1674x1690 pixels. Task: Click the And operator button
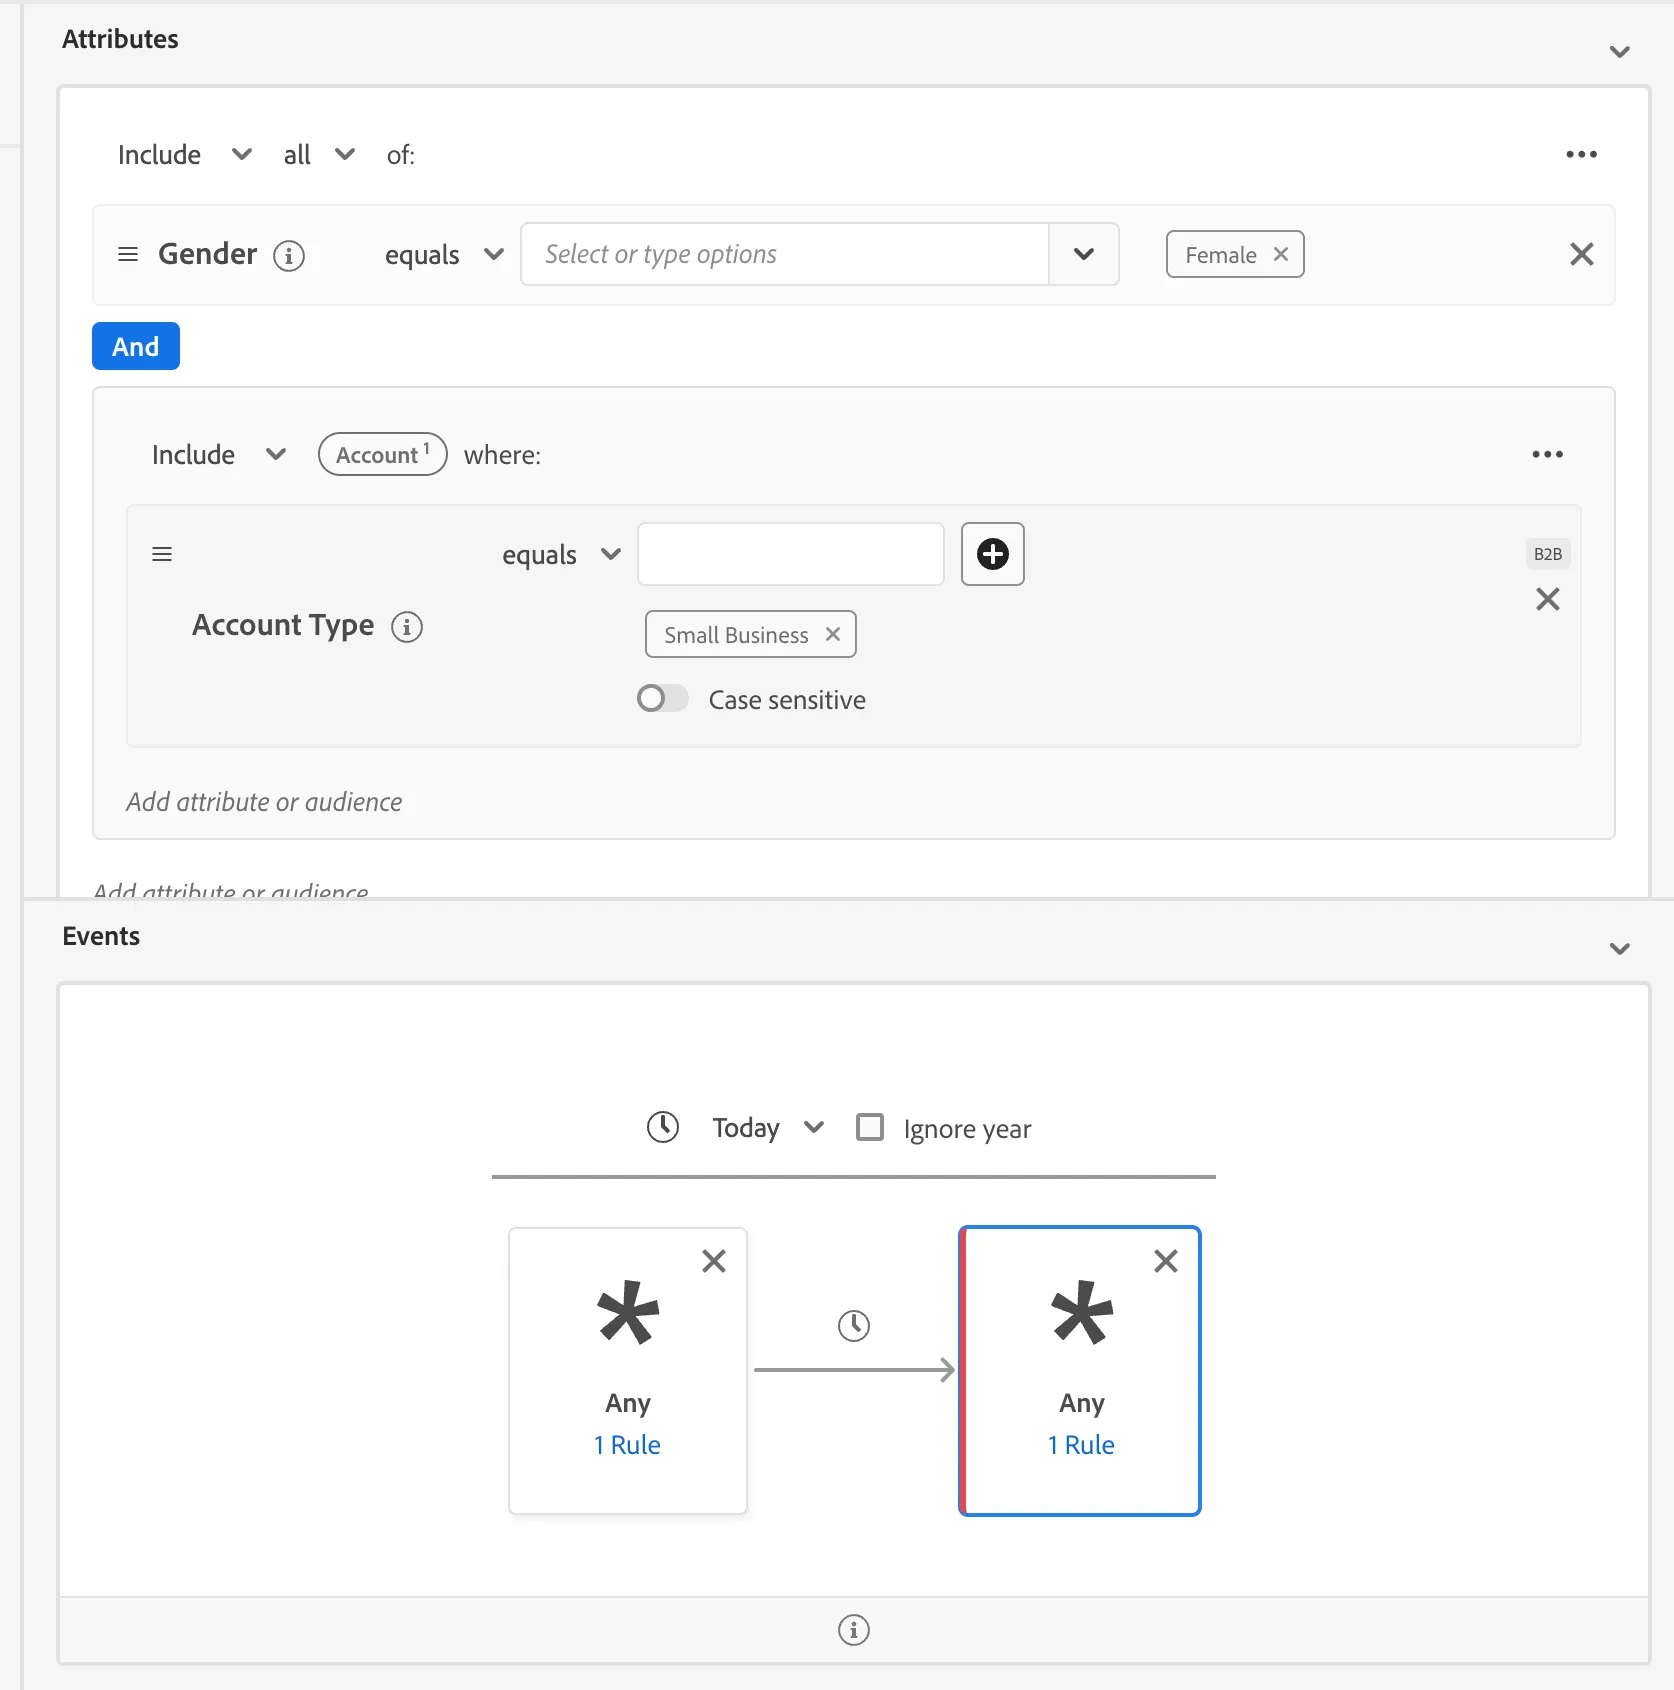click(x=136, y=346)
